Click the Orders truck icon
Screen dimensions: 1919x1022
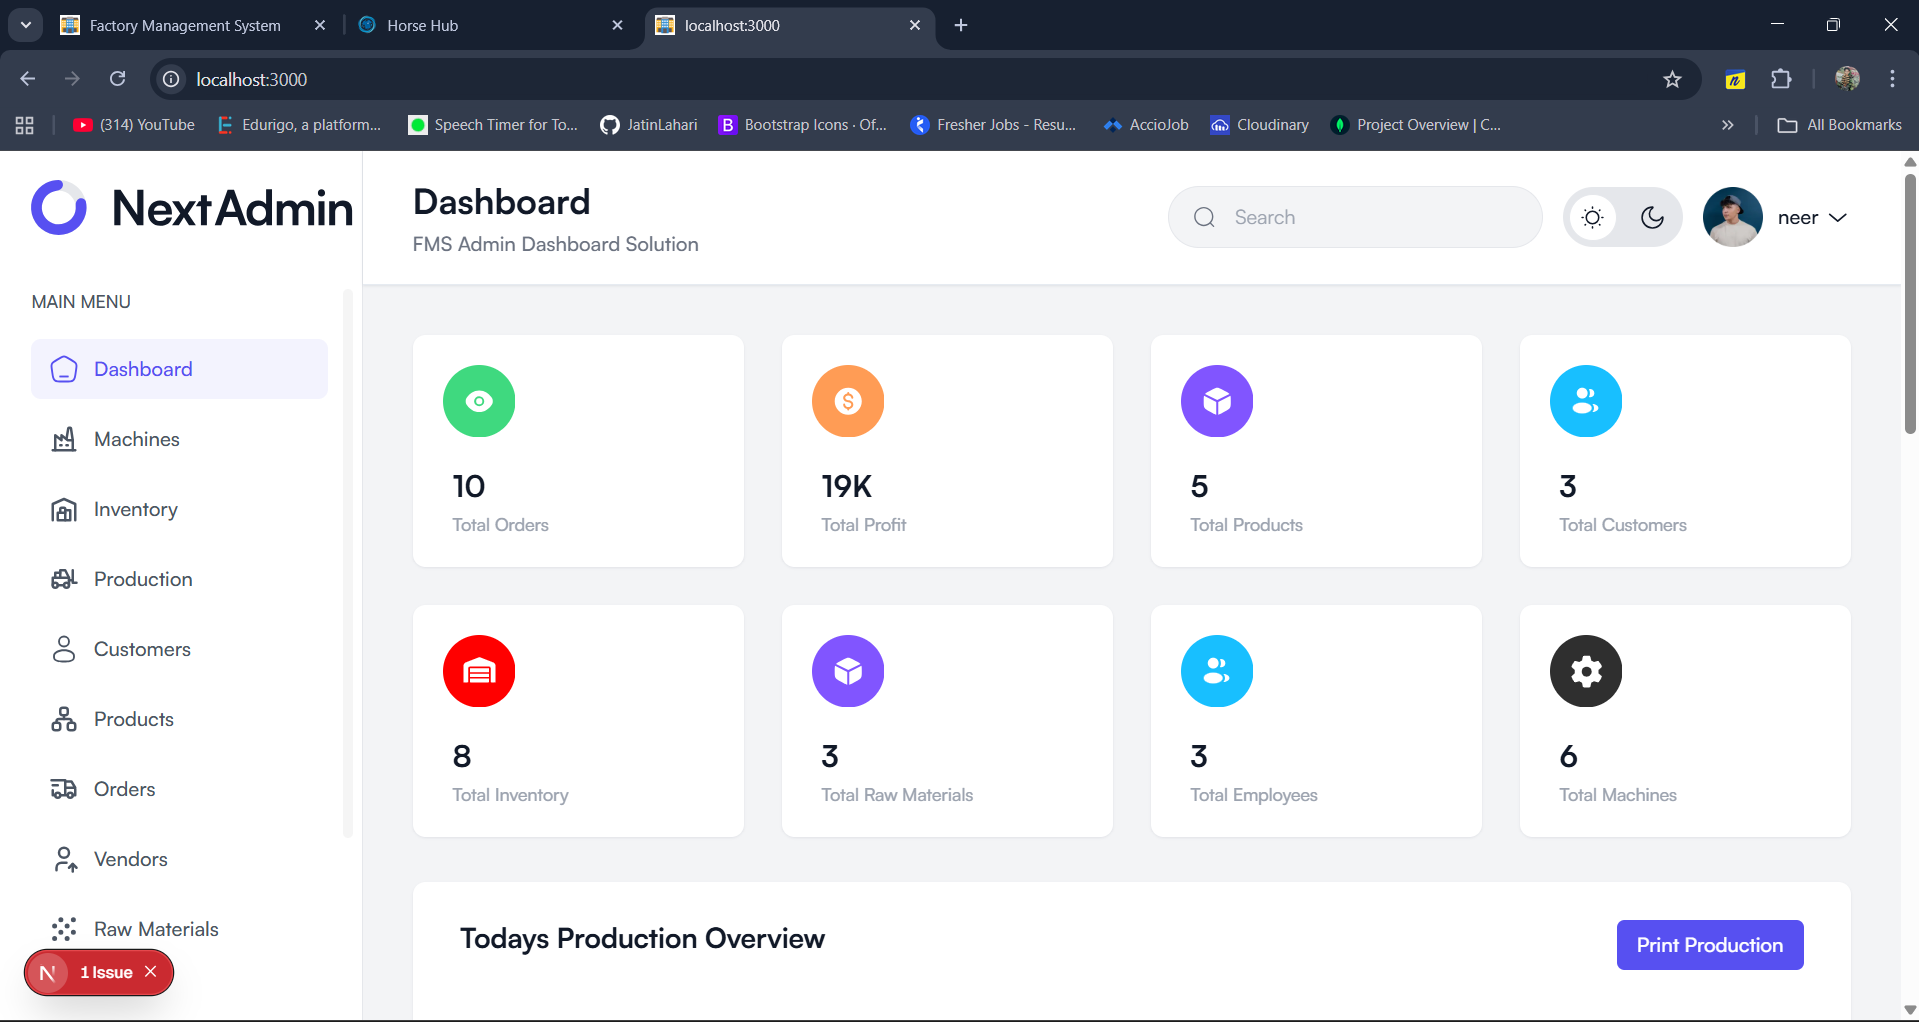pos(64,789)
